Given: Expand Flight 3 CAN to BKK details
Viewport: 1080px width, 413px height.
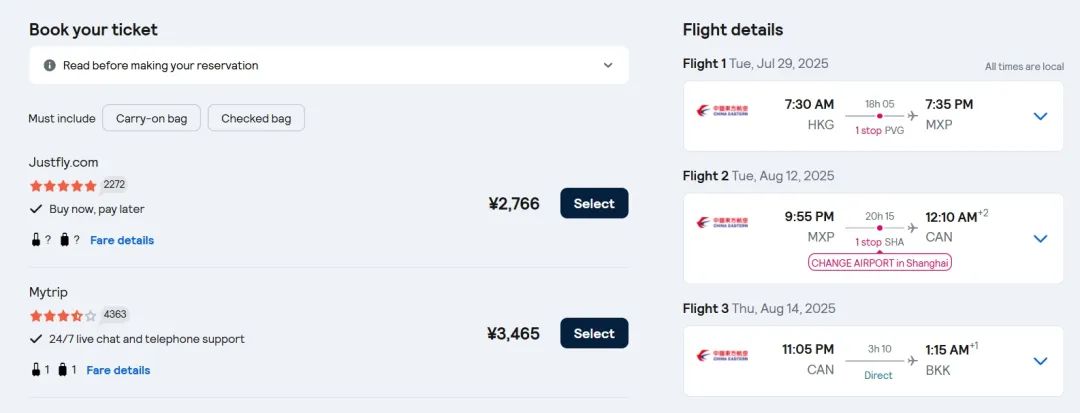Looking at the screenshot, I should [1040, 361].
